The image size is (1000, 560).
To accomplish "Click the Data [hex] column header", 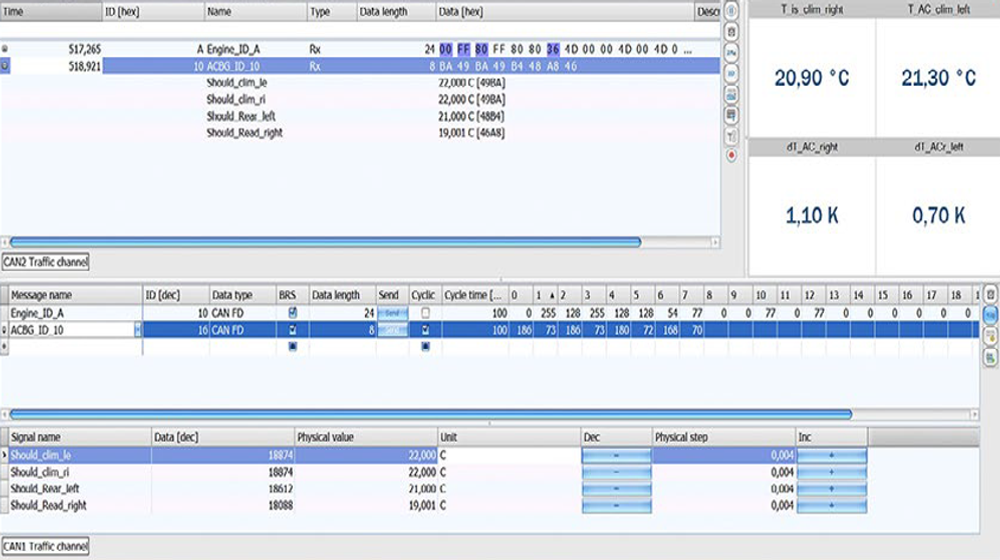I will pos(564,11).
